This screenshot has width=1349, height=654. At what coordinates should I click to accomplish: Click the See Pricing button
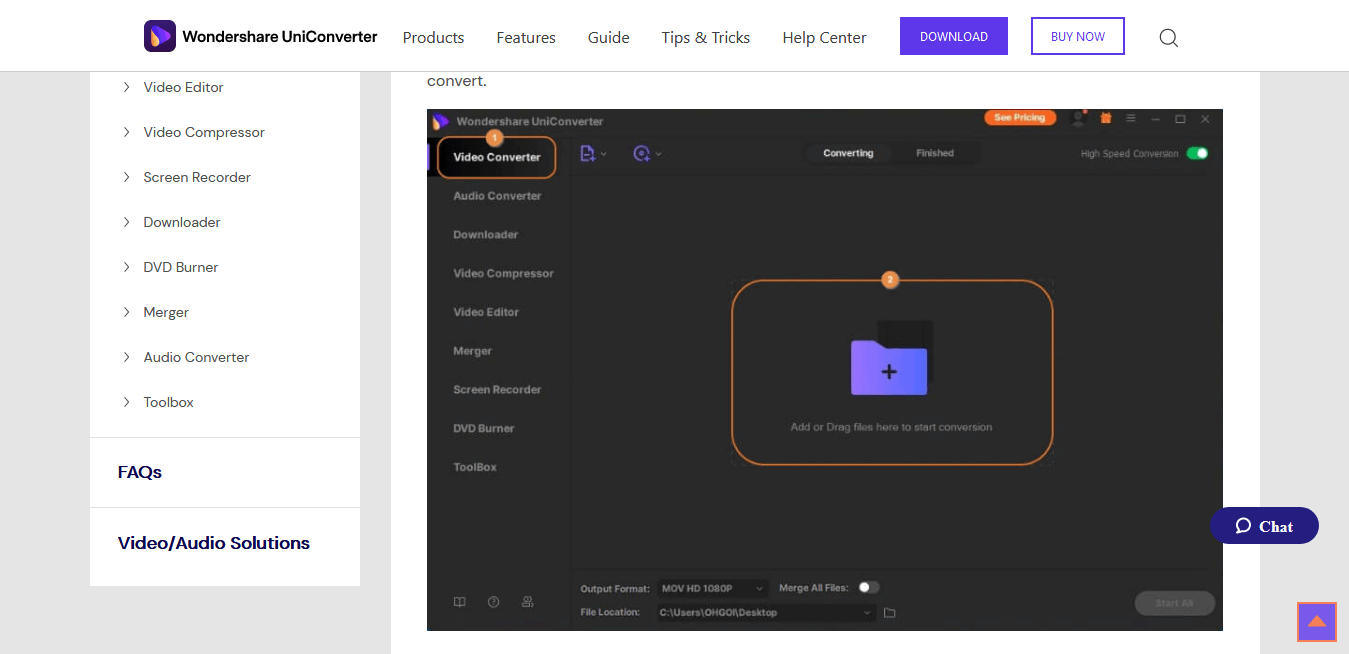[1019, 118]
